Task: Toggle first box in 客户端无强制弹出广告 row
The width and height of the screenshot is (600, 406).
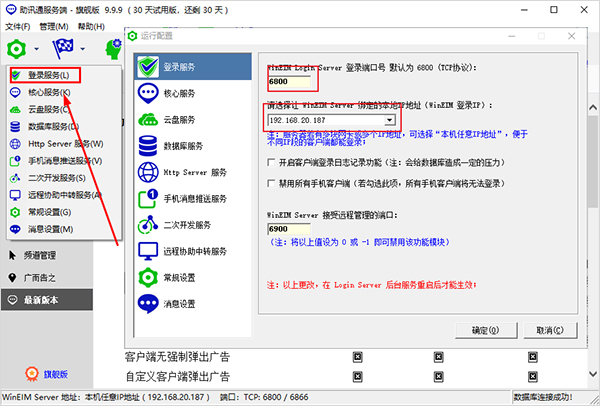Action: (357, 357)
